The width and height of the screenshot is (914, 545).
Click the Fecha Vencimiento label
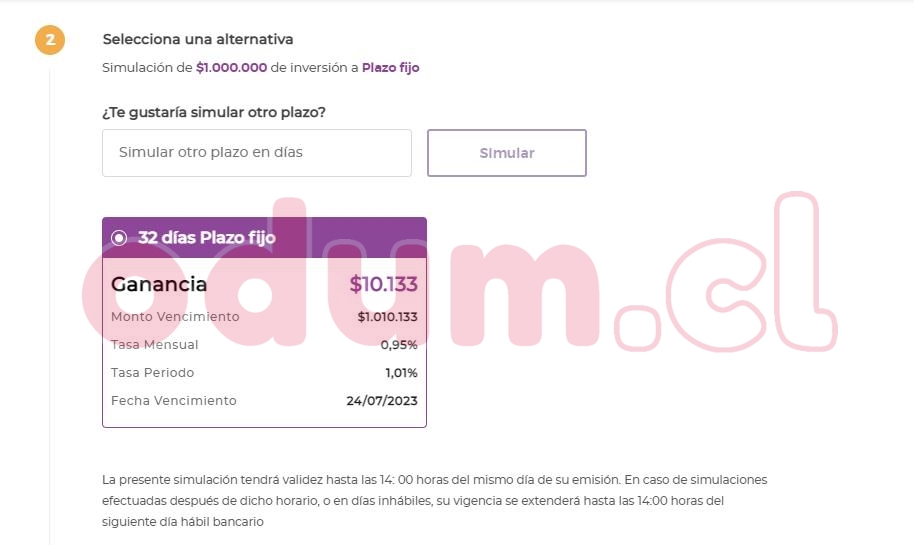pos(174,401)
